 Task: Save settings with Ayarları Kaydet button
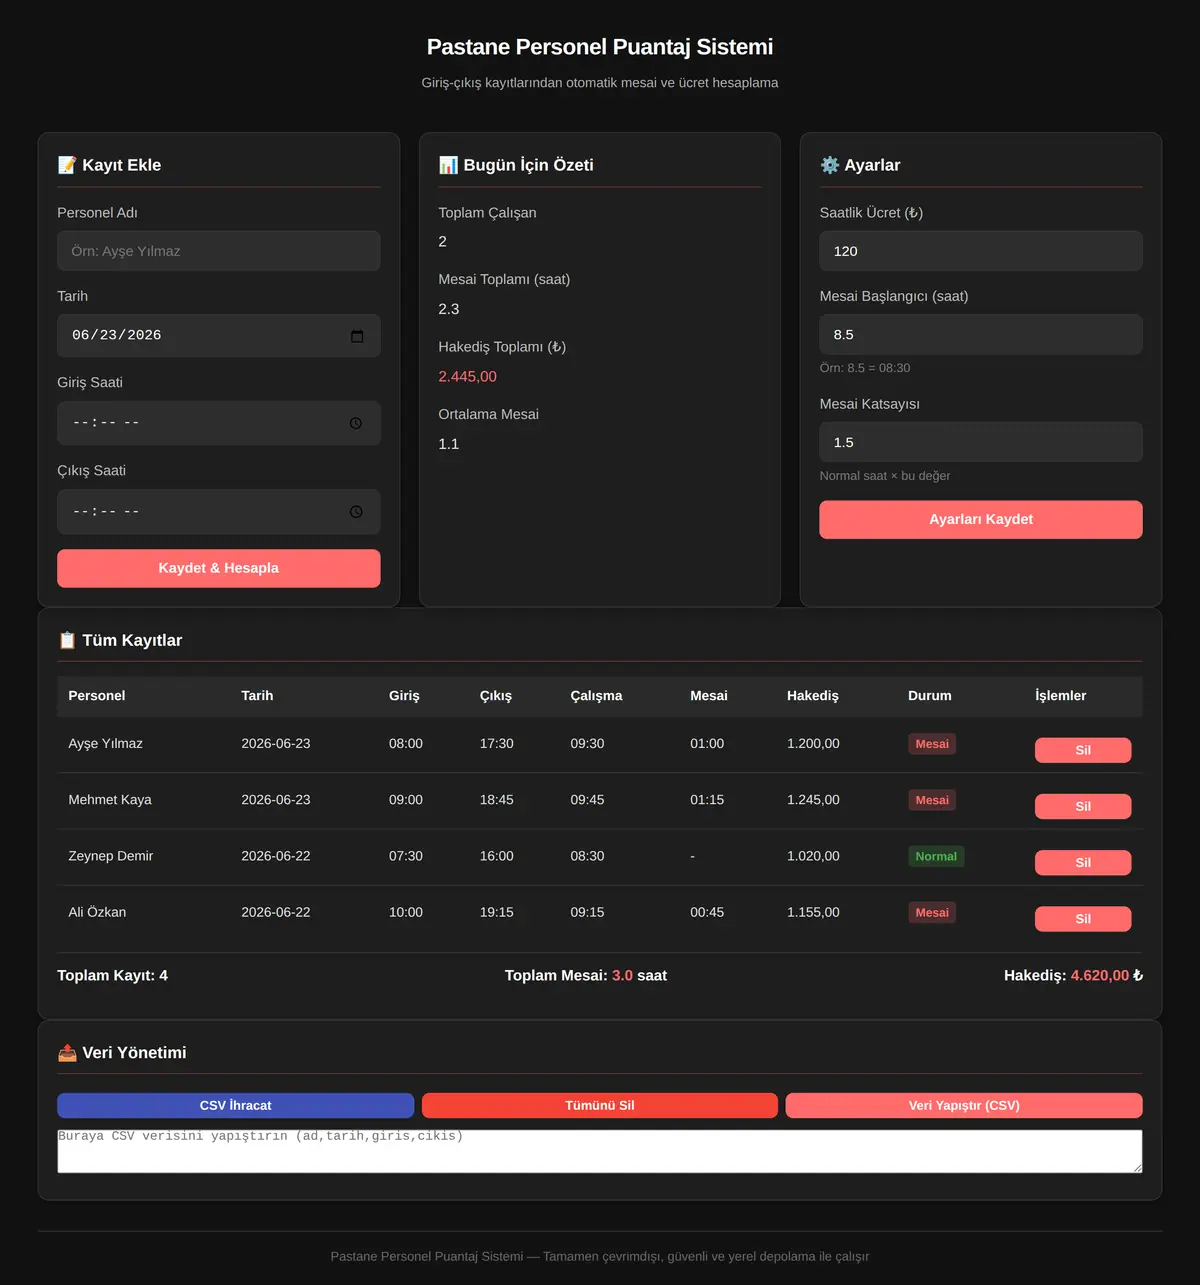pos(981,520)
